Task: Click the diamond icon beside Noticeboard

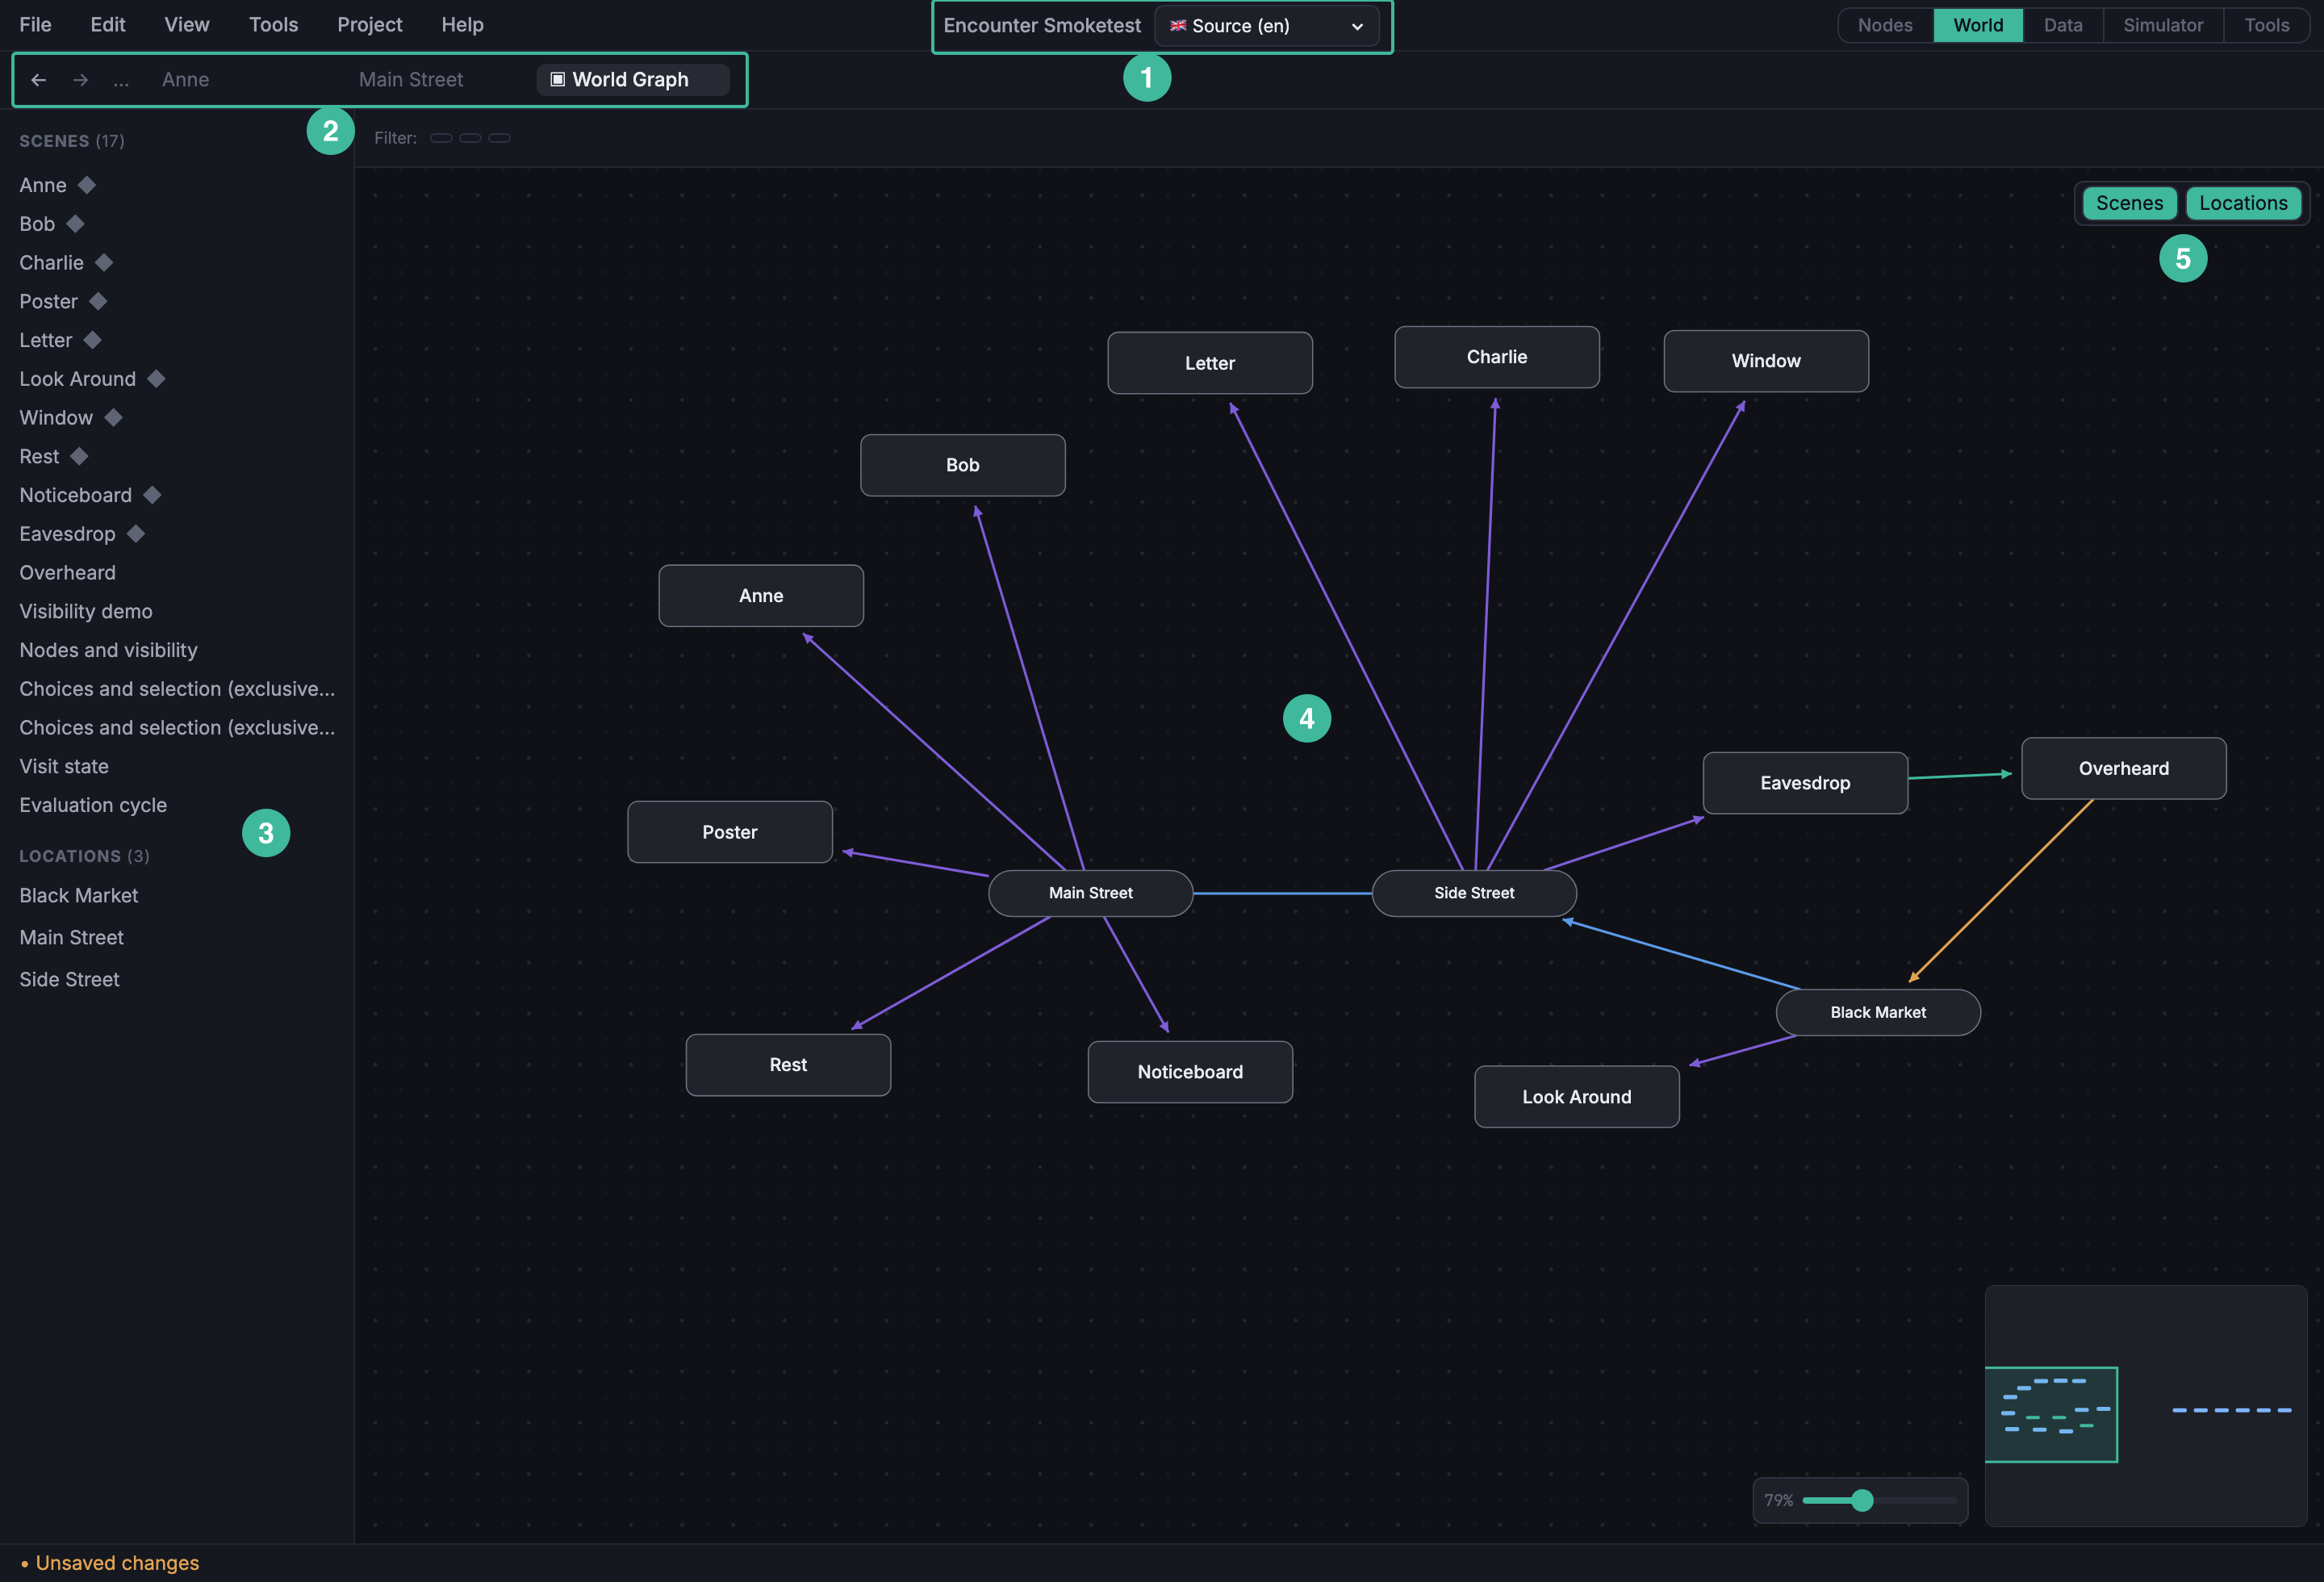Action: click(152, 495)
